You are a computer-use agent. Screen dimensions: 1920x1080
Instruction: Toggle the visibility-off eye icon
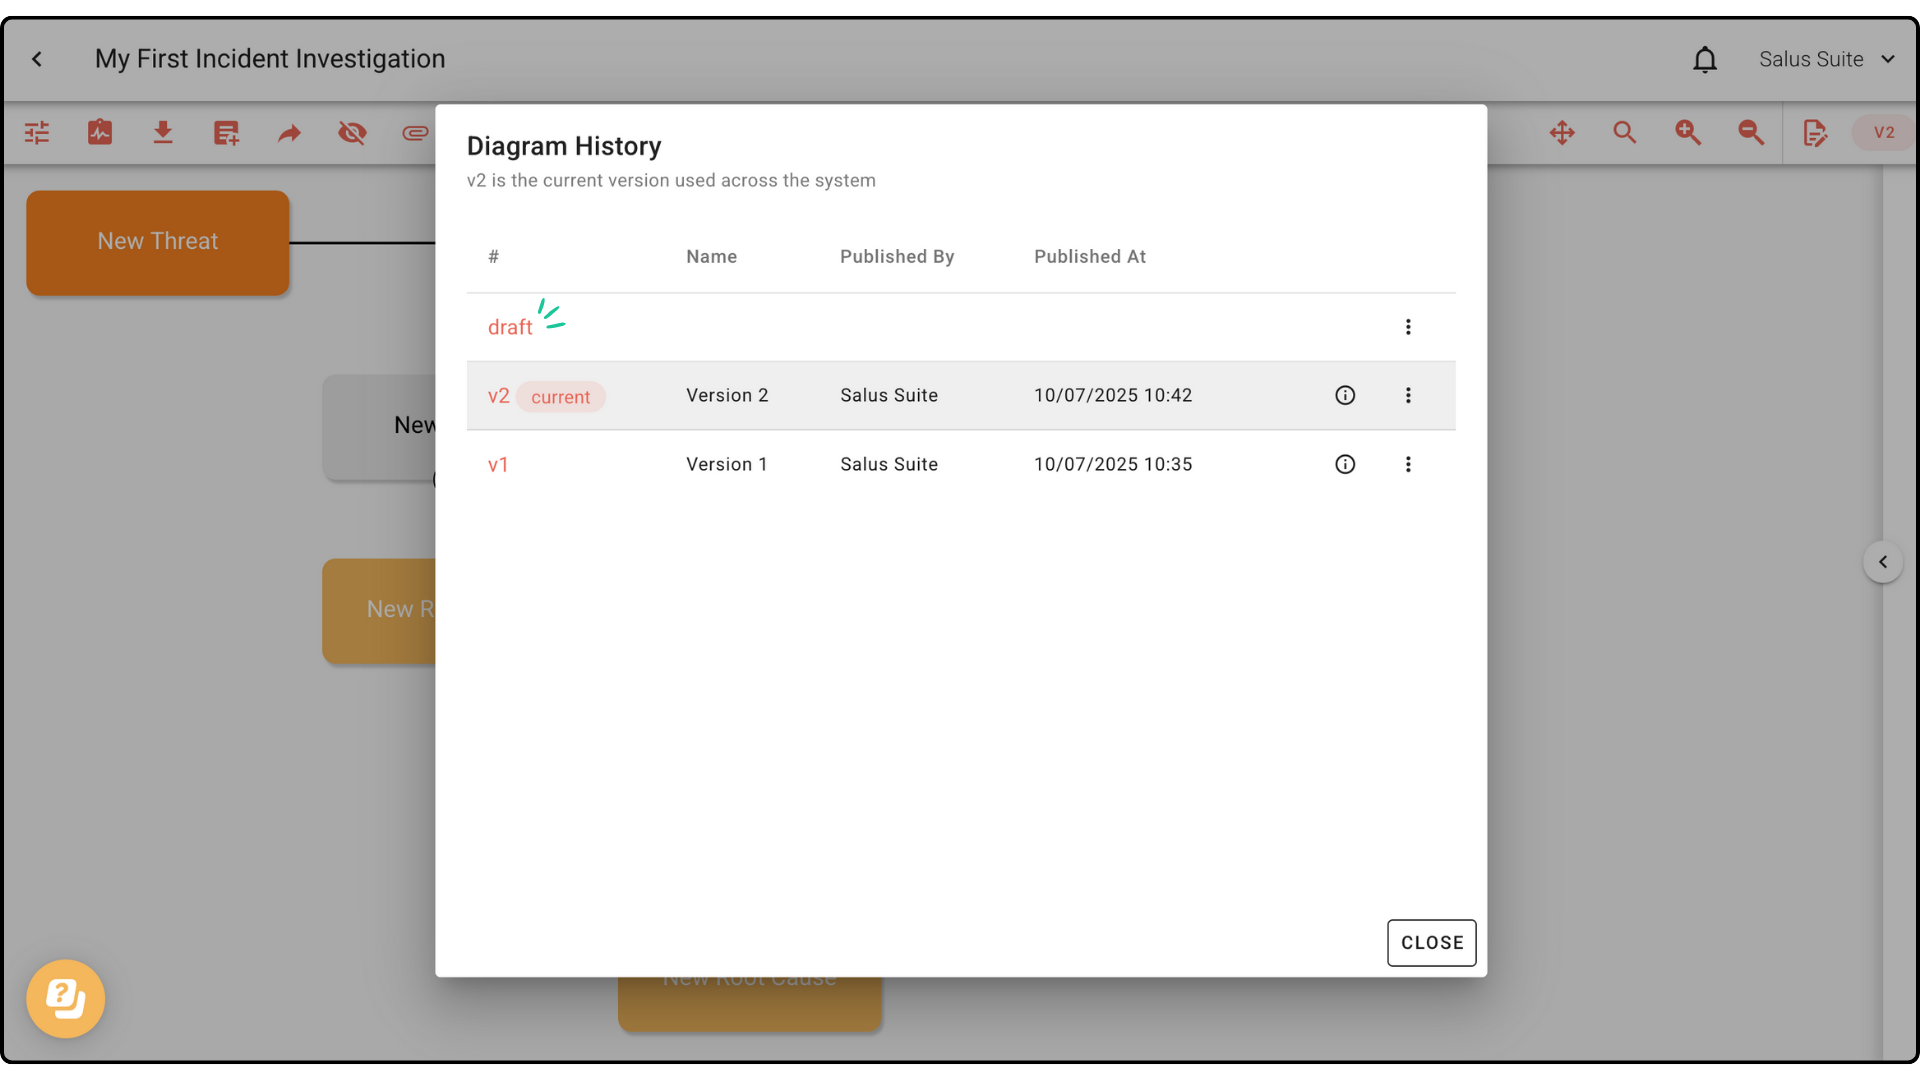click(352, 133)
